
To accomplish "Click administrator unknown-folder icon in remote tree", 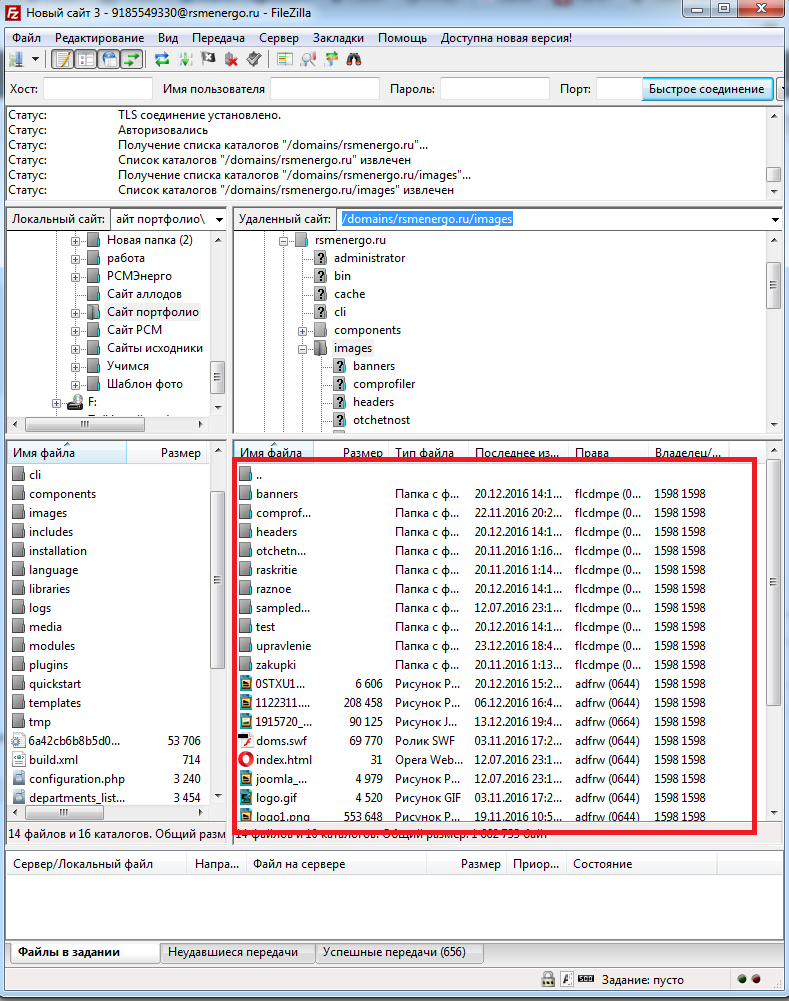I will [321, 258].
